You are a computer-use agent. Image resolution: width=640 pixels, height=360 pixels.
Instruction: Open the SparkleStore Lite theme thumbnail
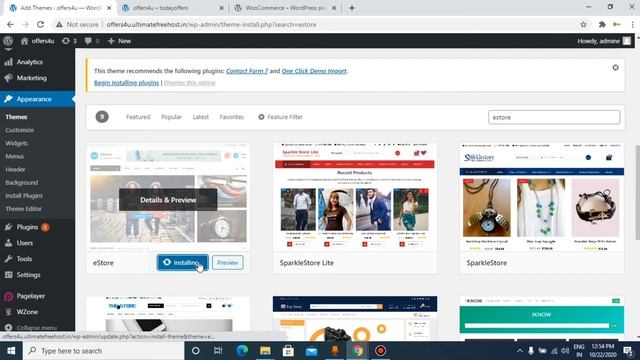click(x=355, y=197)
